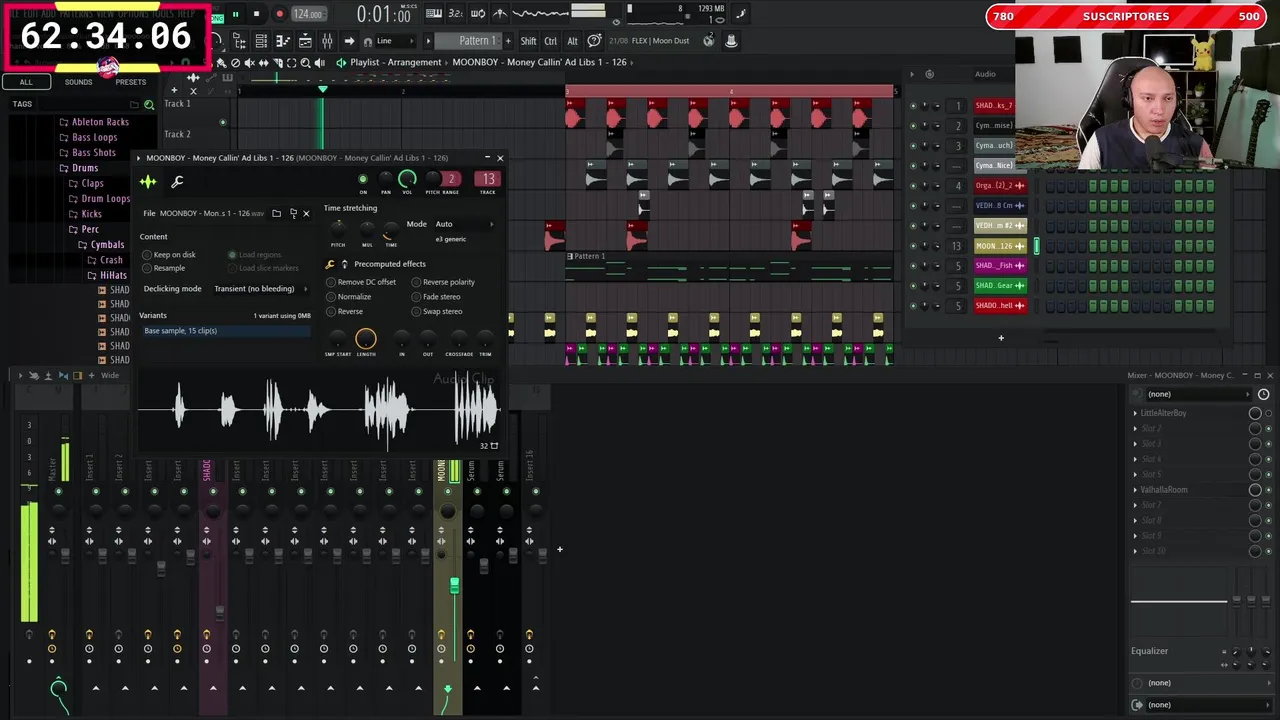Adjust the sampler PAN knob
This screenshot has height=720, width=1280.
(x=386, y=179)
